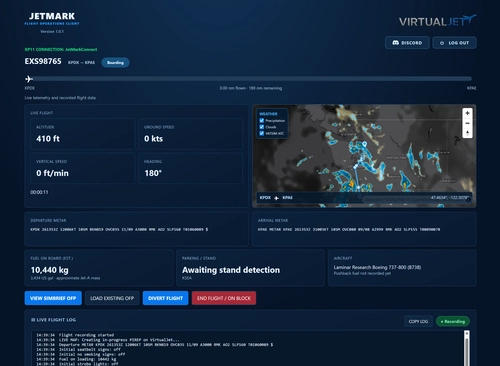Click the Fuel on loading log line
The height and width of the screenshot is (366, 500).
76,359
